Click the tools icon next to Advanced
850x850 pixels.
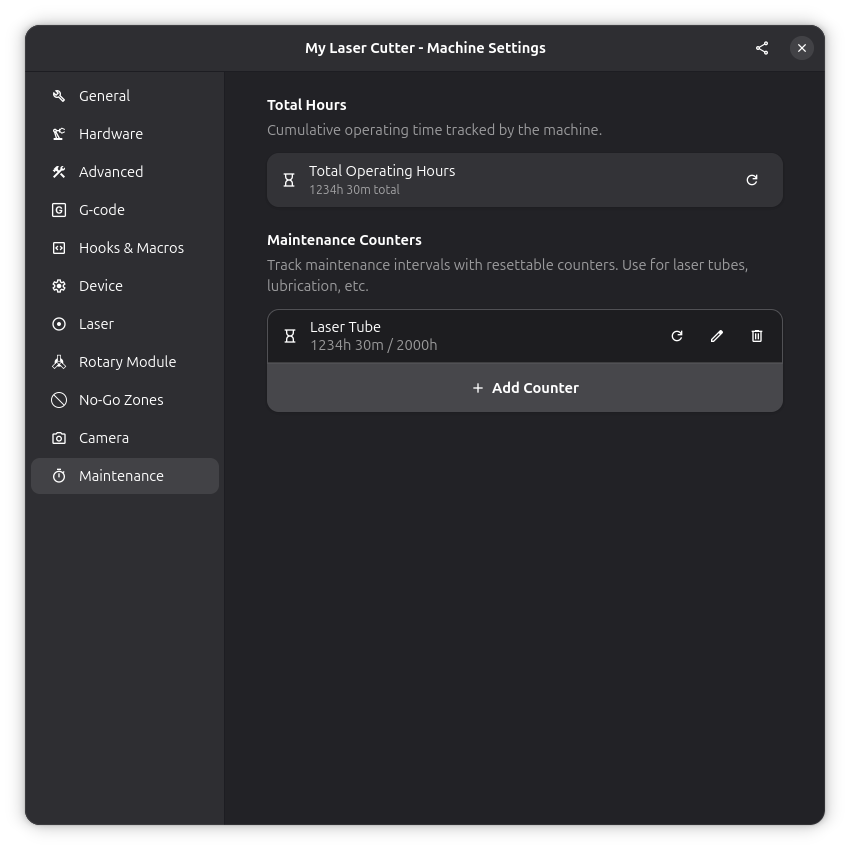59,172
